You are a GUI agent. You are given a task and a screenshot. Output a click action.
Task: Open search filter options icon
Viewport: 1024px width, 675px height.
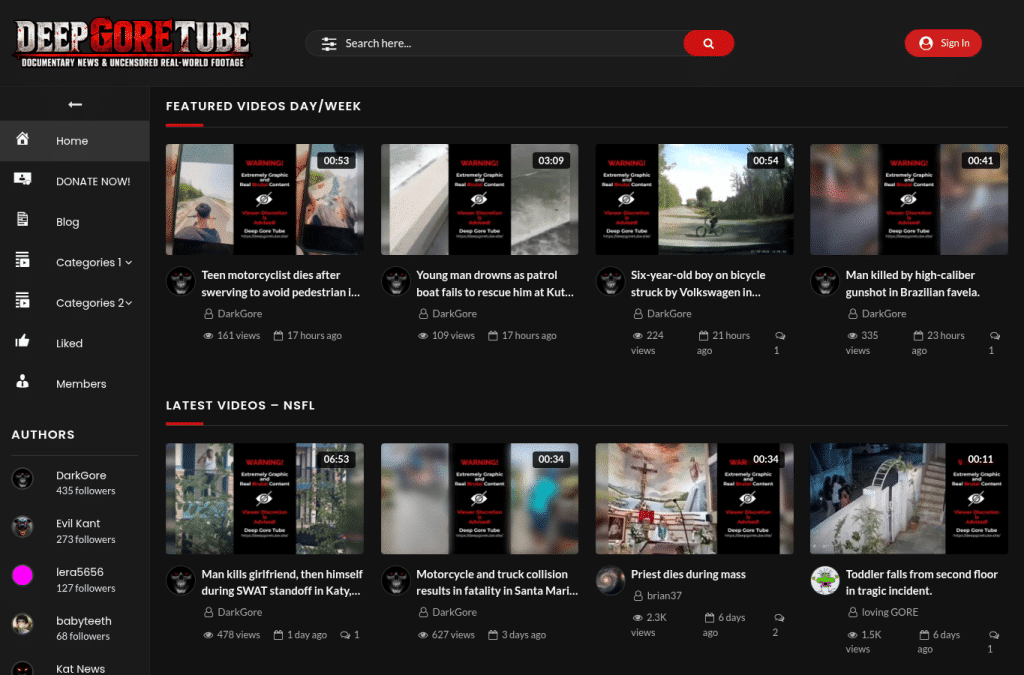[x=329, y=44]
